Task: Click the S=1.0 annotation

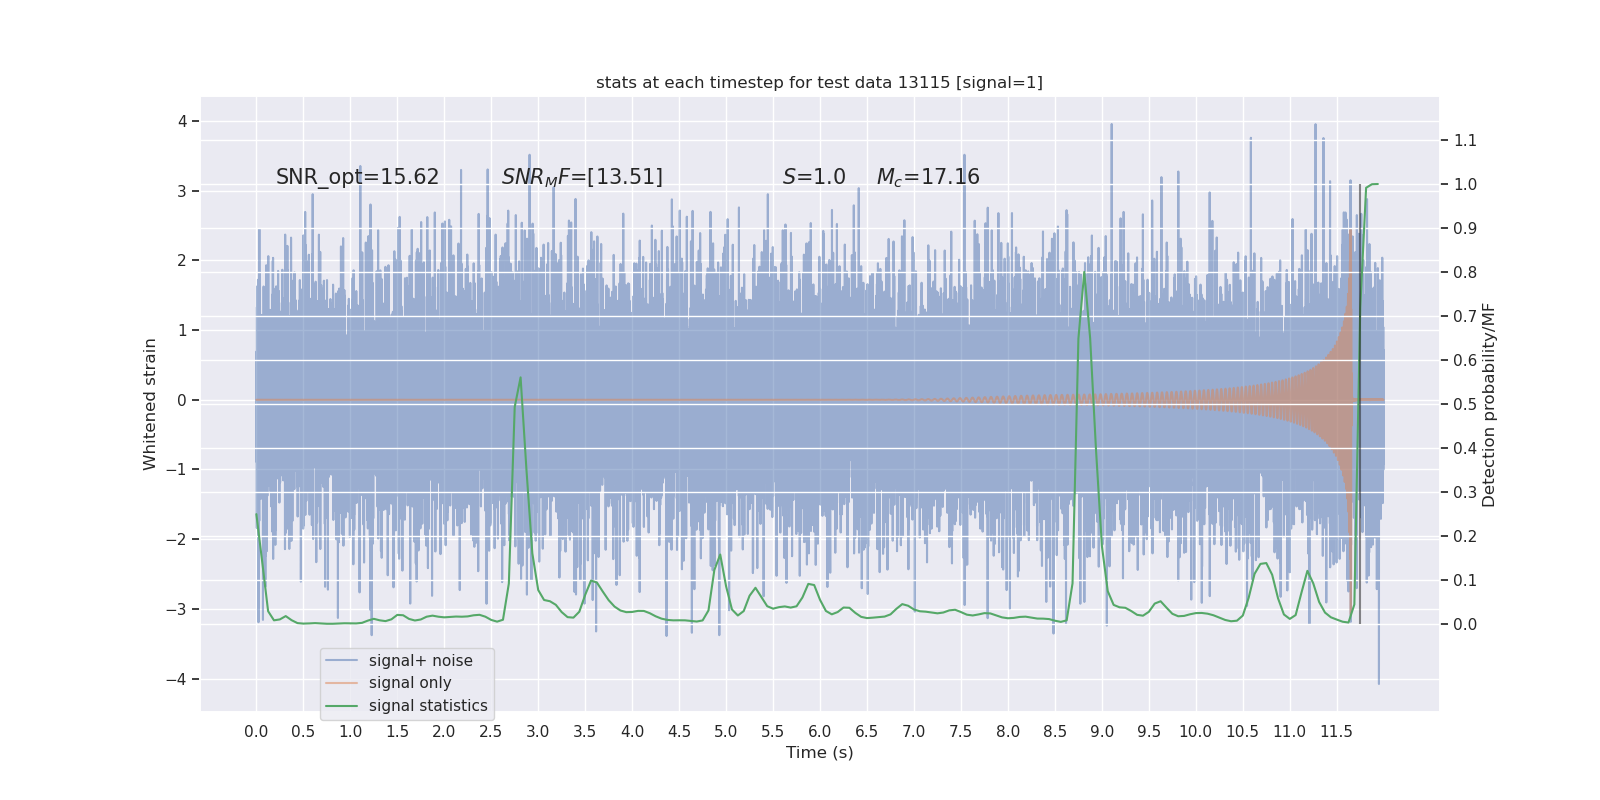Action: 814,177
